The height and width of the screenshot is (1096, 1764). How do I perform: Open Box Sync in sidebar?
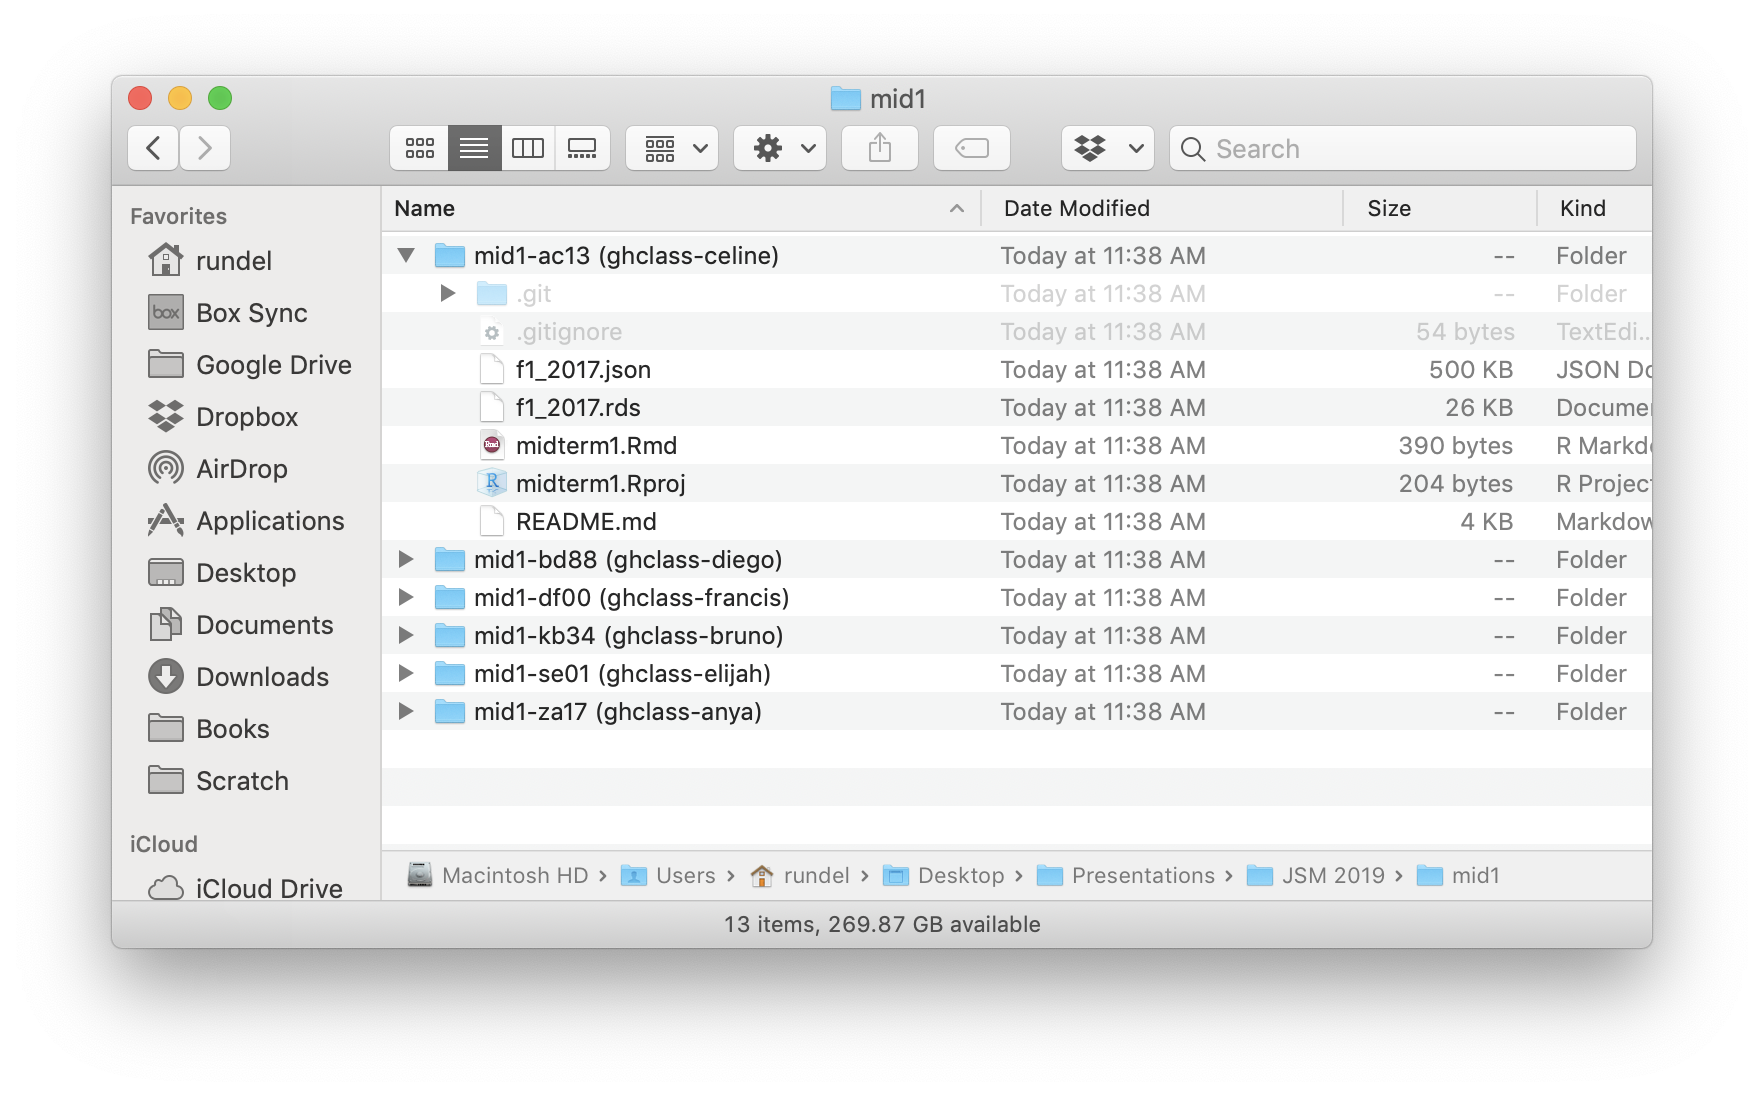tap(228, 313)
